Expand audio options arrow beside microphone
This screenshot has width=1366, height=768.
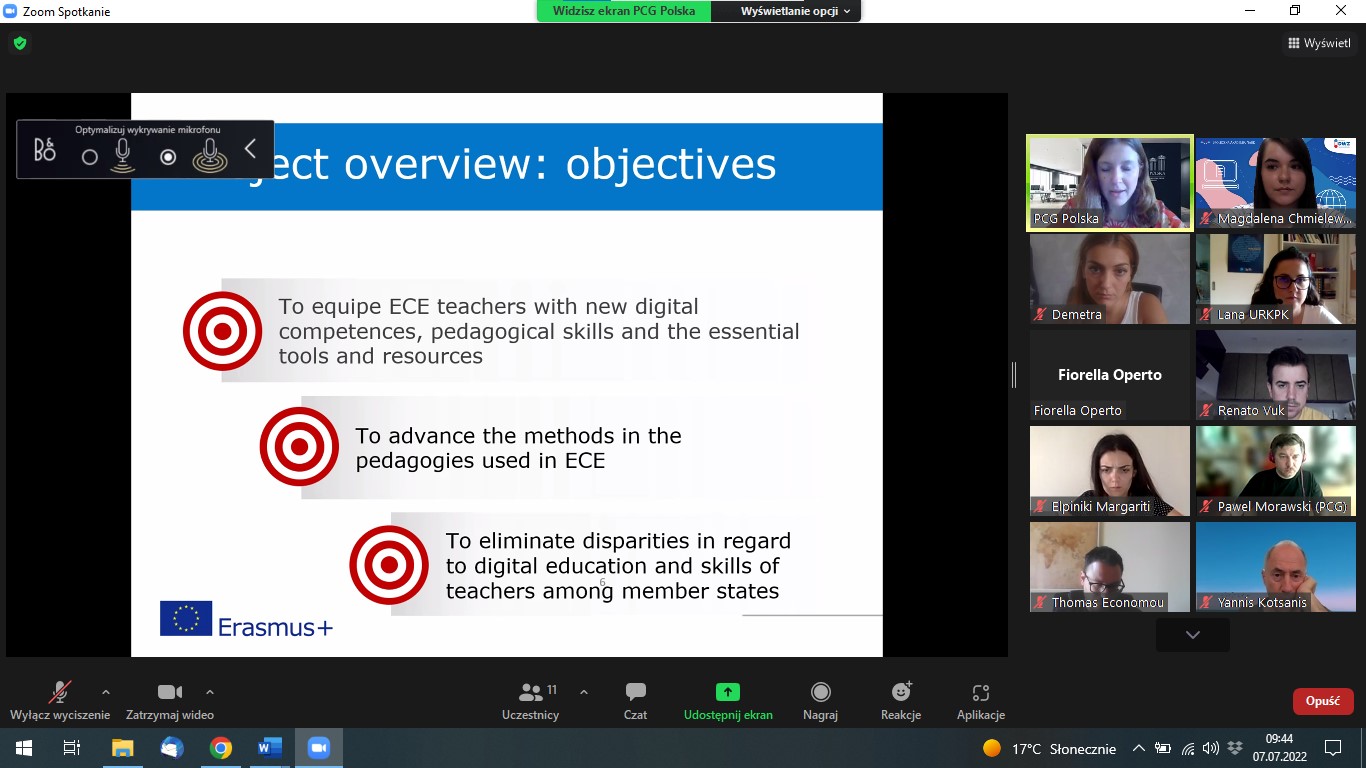tap(106, 692)
